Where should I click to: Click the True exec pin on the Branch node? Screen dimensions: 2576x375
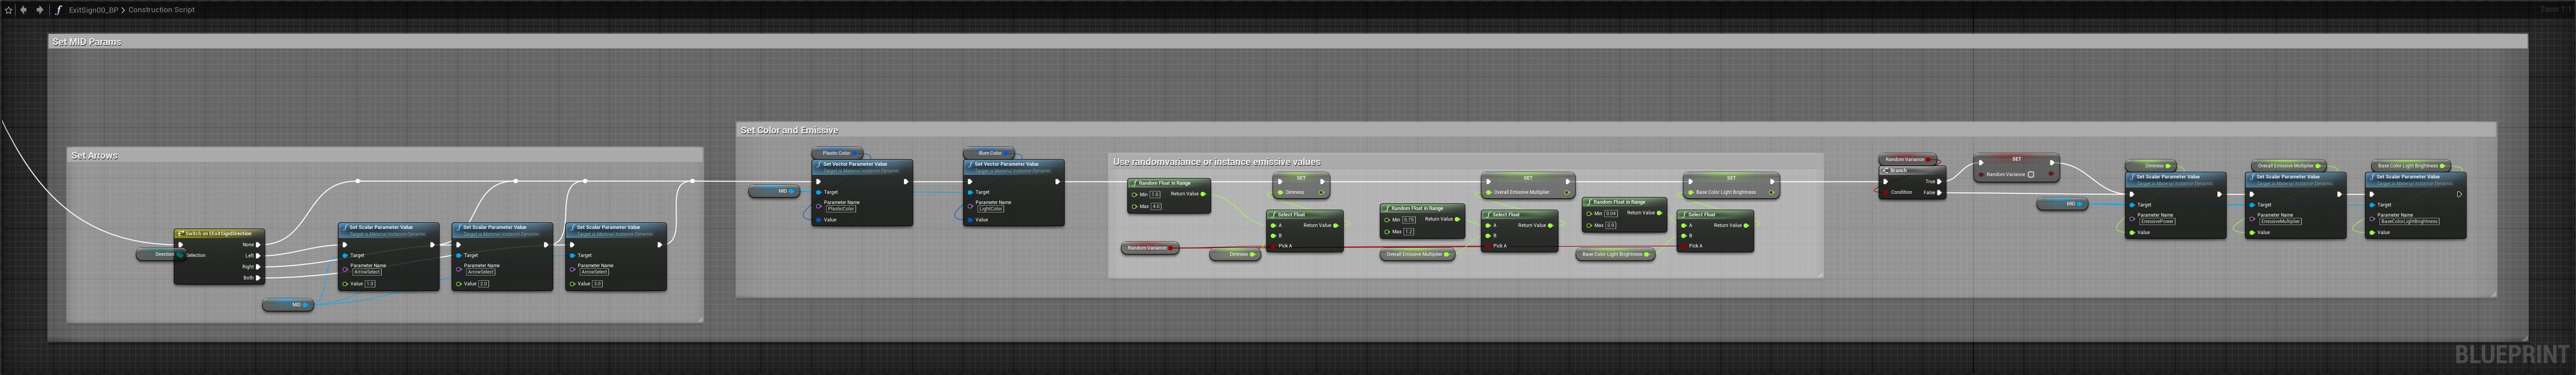pyautogui.click(x=1940, y=181)
